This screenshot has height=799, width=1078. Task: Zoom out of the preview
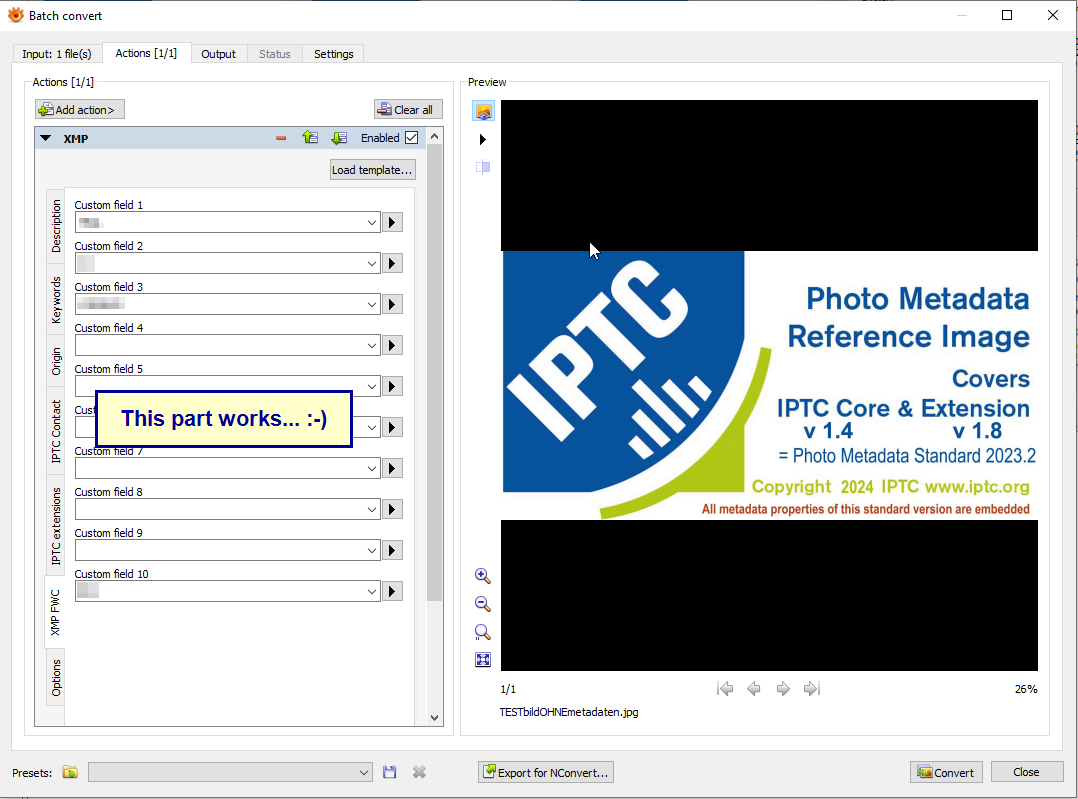(x=483, y=604)
